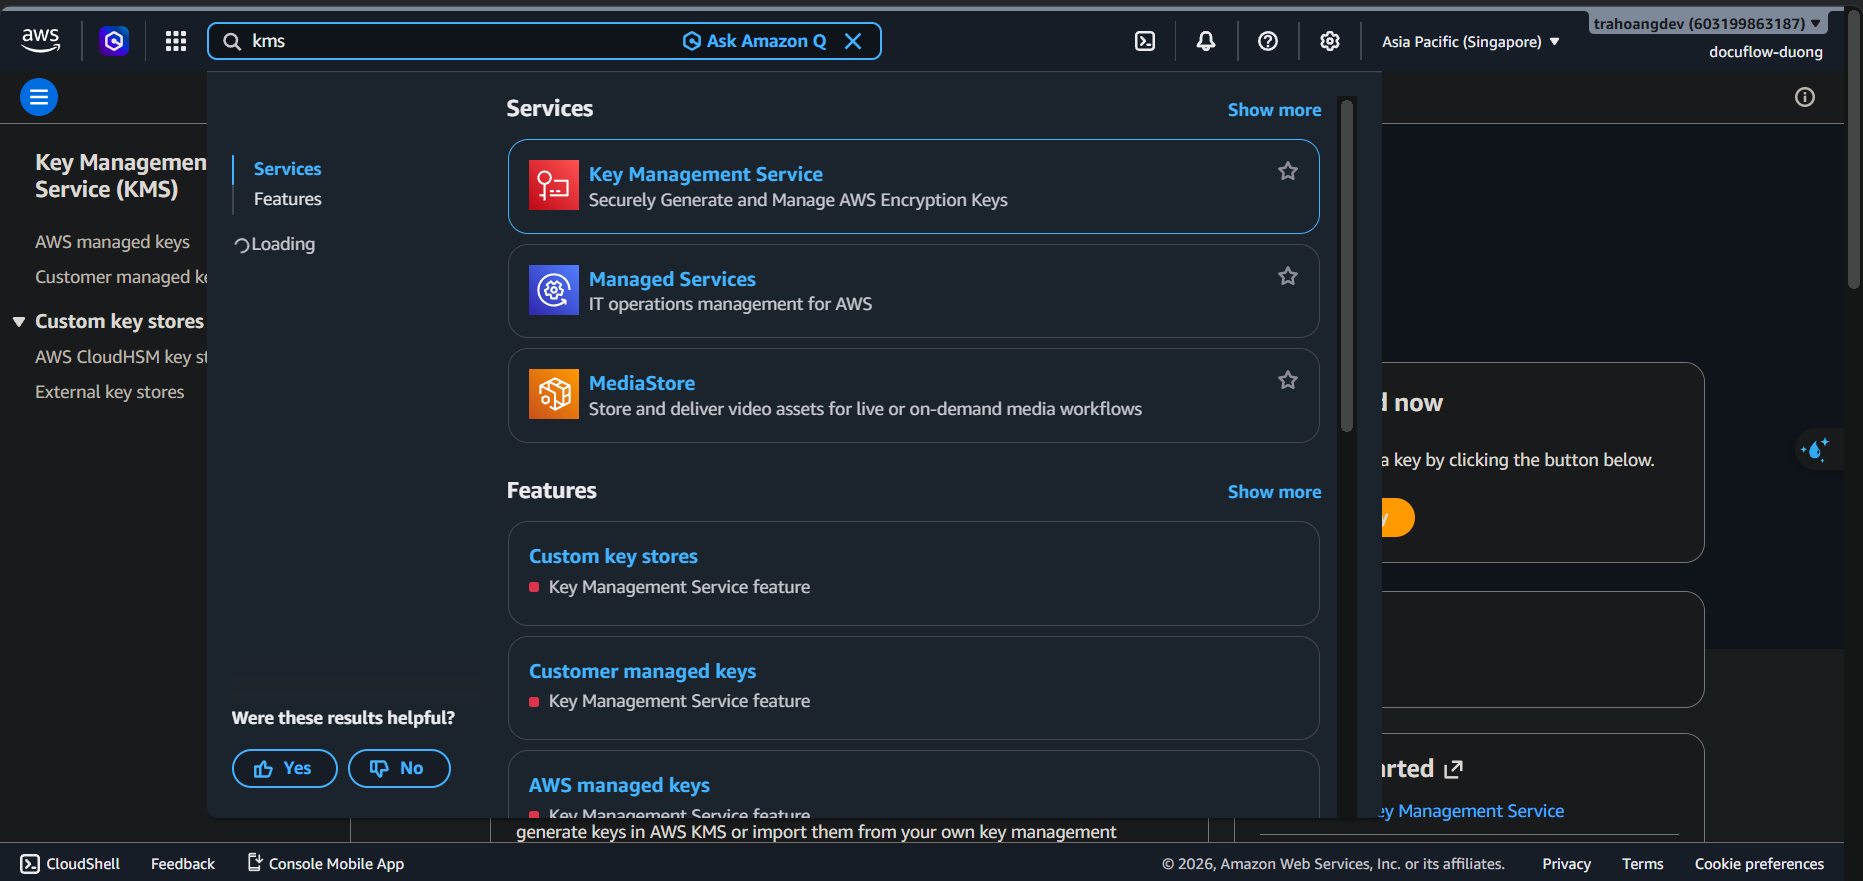Click the thumbs up Yes button
This screenshot has width=1863, height=881.
(284, 768)
